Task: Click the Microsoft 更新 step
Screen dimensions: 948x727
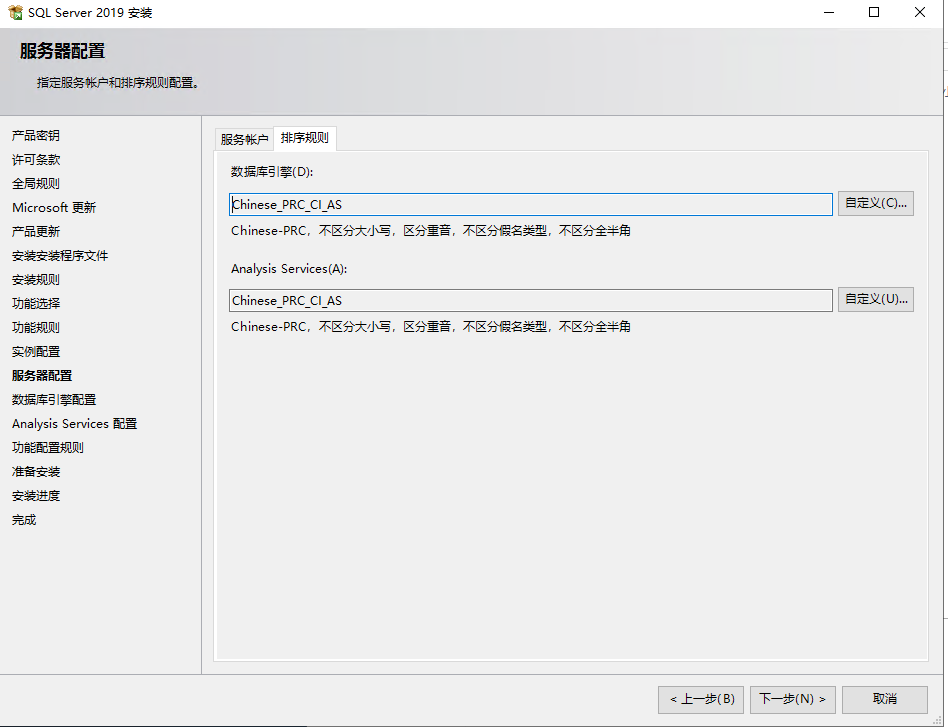Action: 54,207
